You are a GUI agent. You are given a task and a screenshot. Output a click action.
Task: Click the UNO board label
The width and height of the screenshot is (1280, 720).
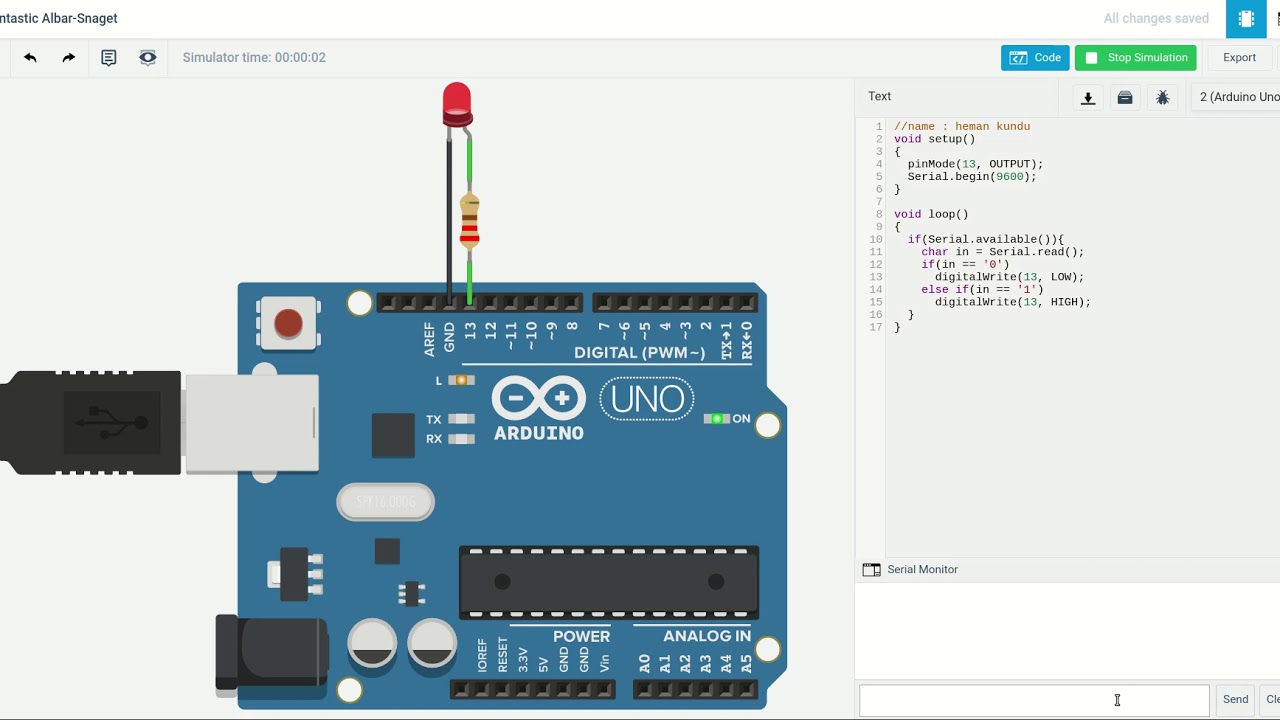coord(647,399)
